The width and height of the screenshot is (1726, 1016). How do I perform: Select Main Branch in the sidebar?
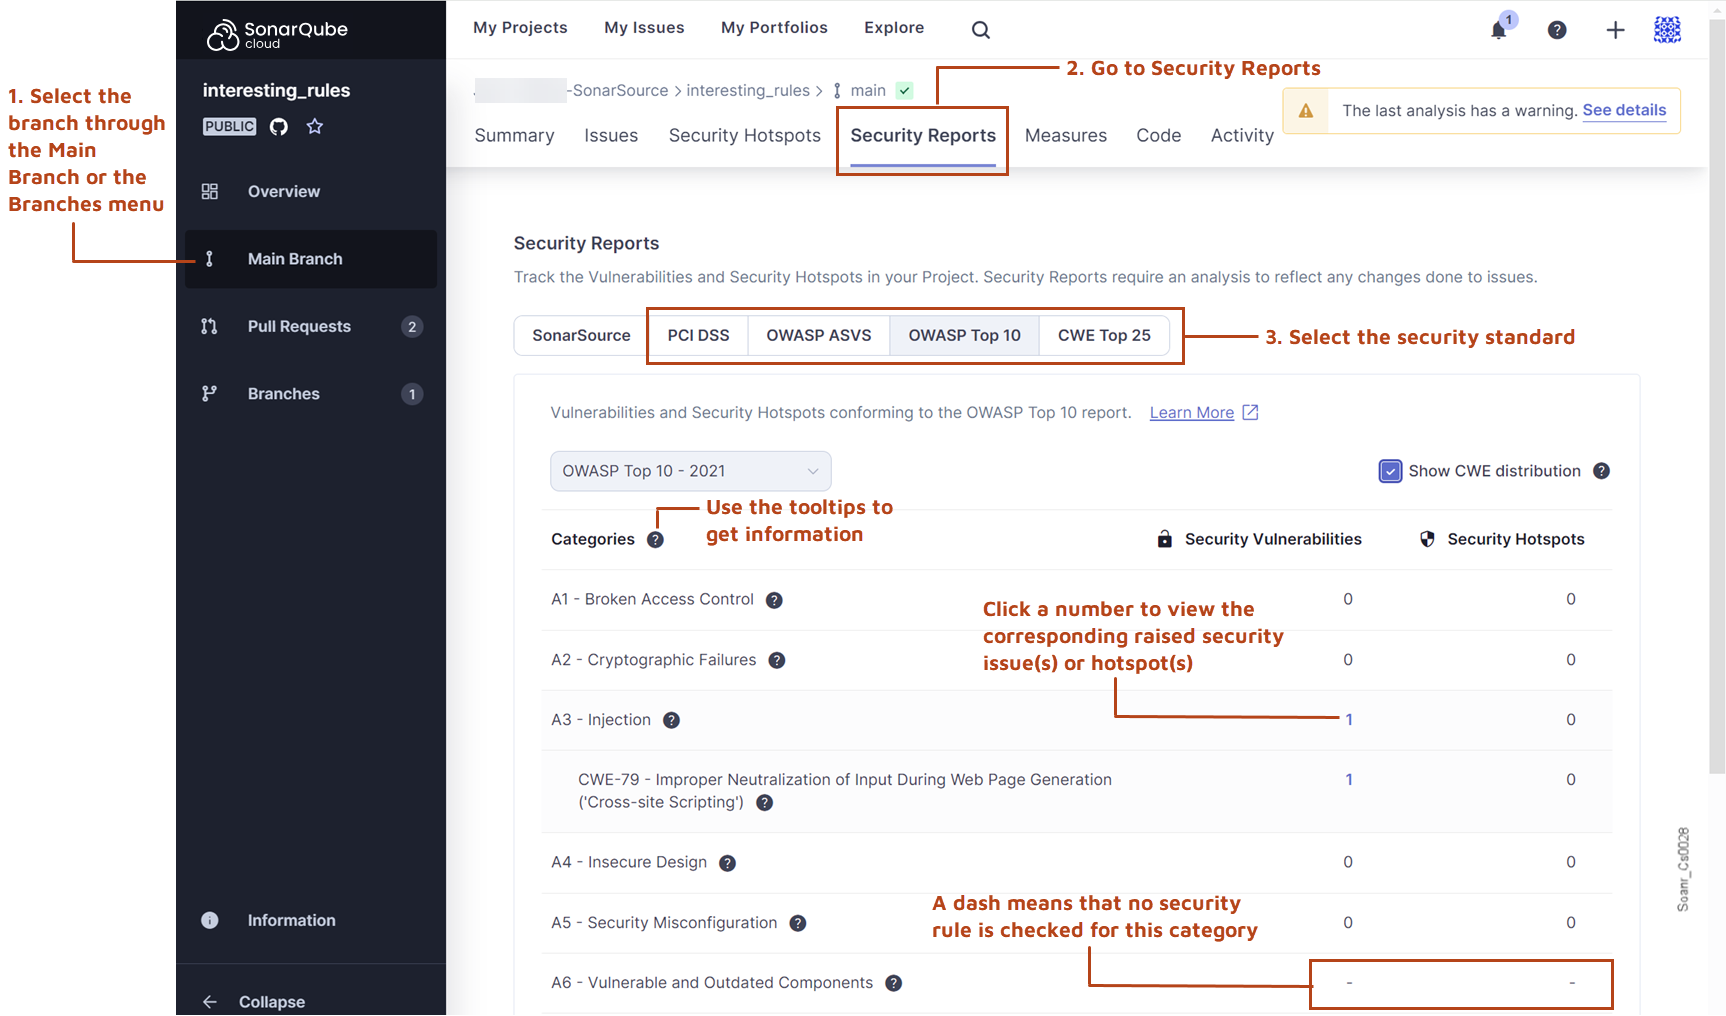294,258
